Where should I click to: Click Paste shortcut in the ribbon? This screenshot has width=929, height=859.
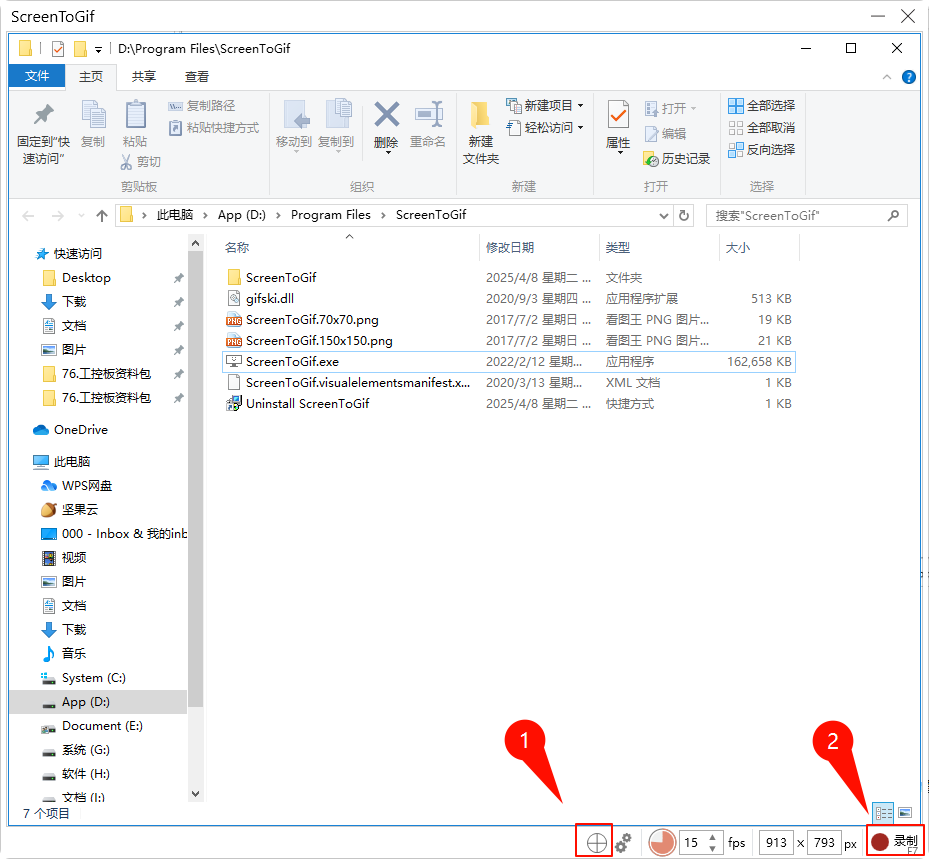pos(214,127)
